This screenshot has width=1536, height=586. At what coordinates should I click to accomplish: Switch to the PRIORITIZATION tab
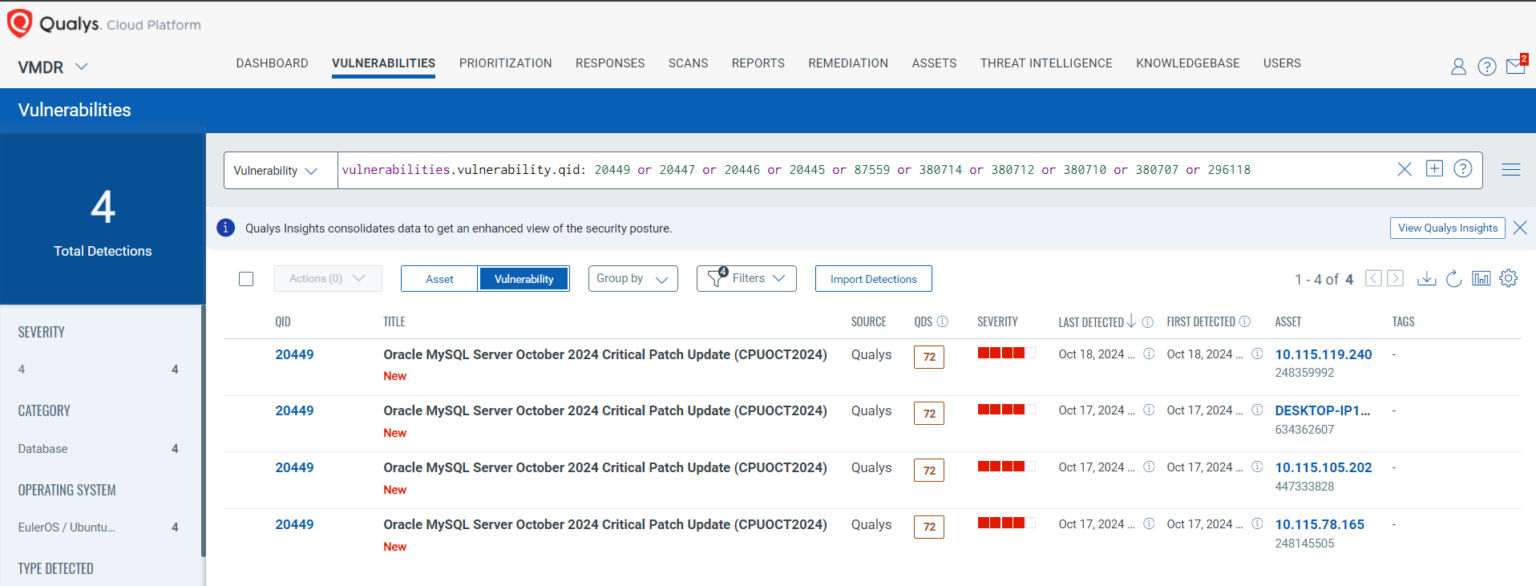pos(505,63)
